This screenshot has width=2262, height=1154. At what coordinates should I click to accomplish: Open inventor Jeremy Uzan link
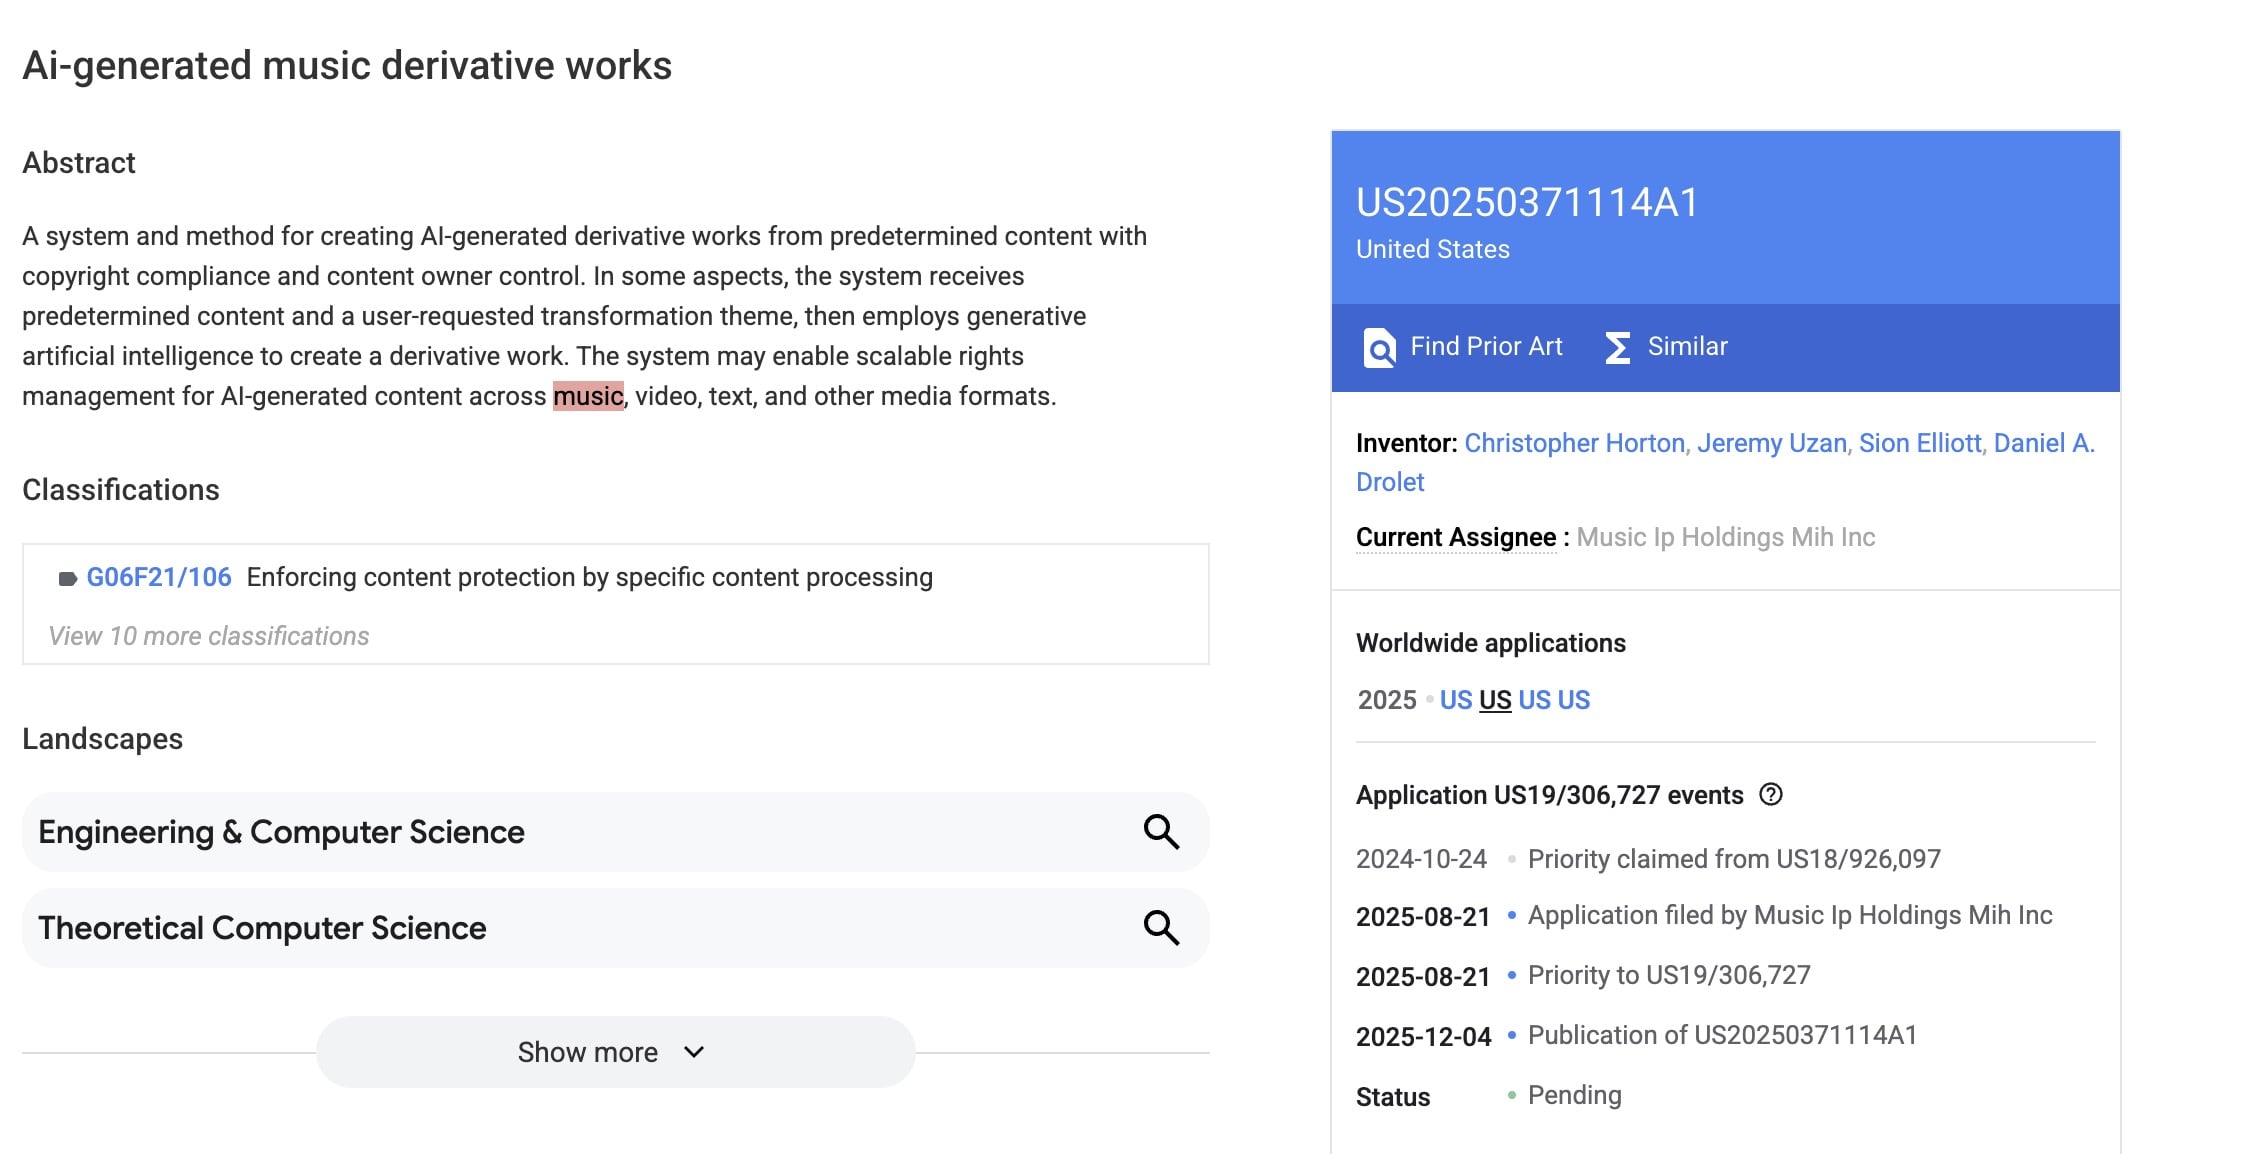pyautogui.click(x=1771, y=443)
